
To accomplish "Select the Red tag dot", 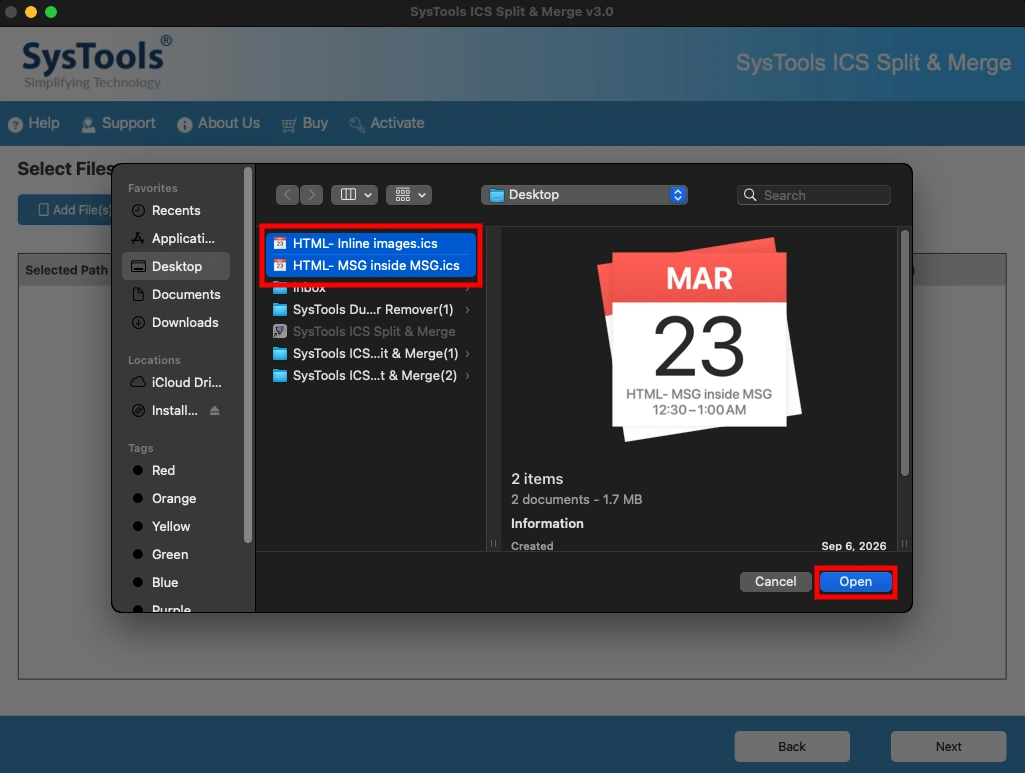I will 138,470.
